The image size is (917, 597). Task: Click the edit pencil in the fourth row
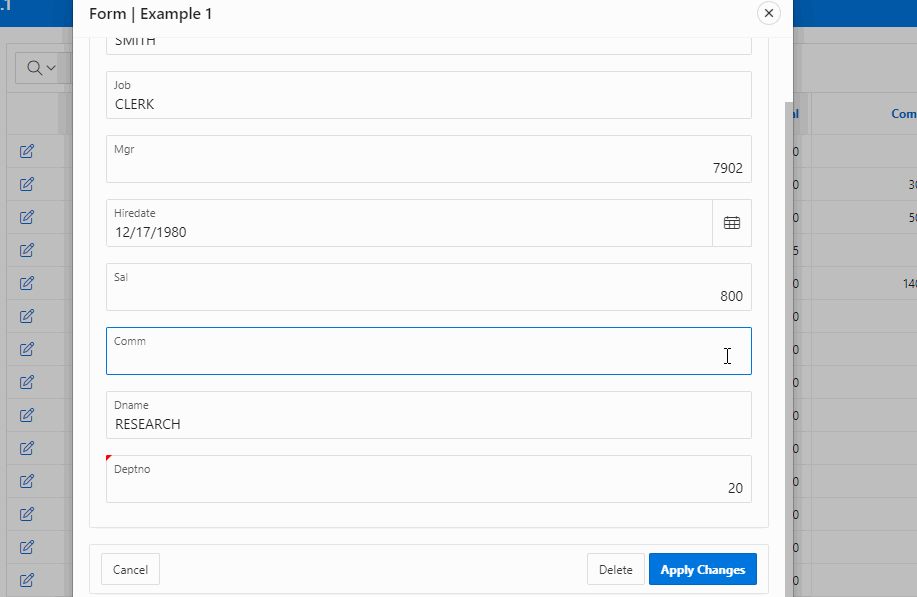click(x=27, y=250)
